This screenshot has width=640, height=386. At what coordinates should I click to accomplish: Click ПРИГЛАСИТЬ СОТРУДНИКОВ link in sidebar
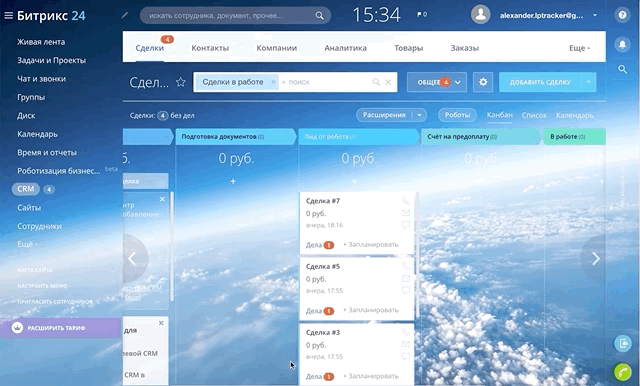[55, 302]
